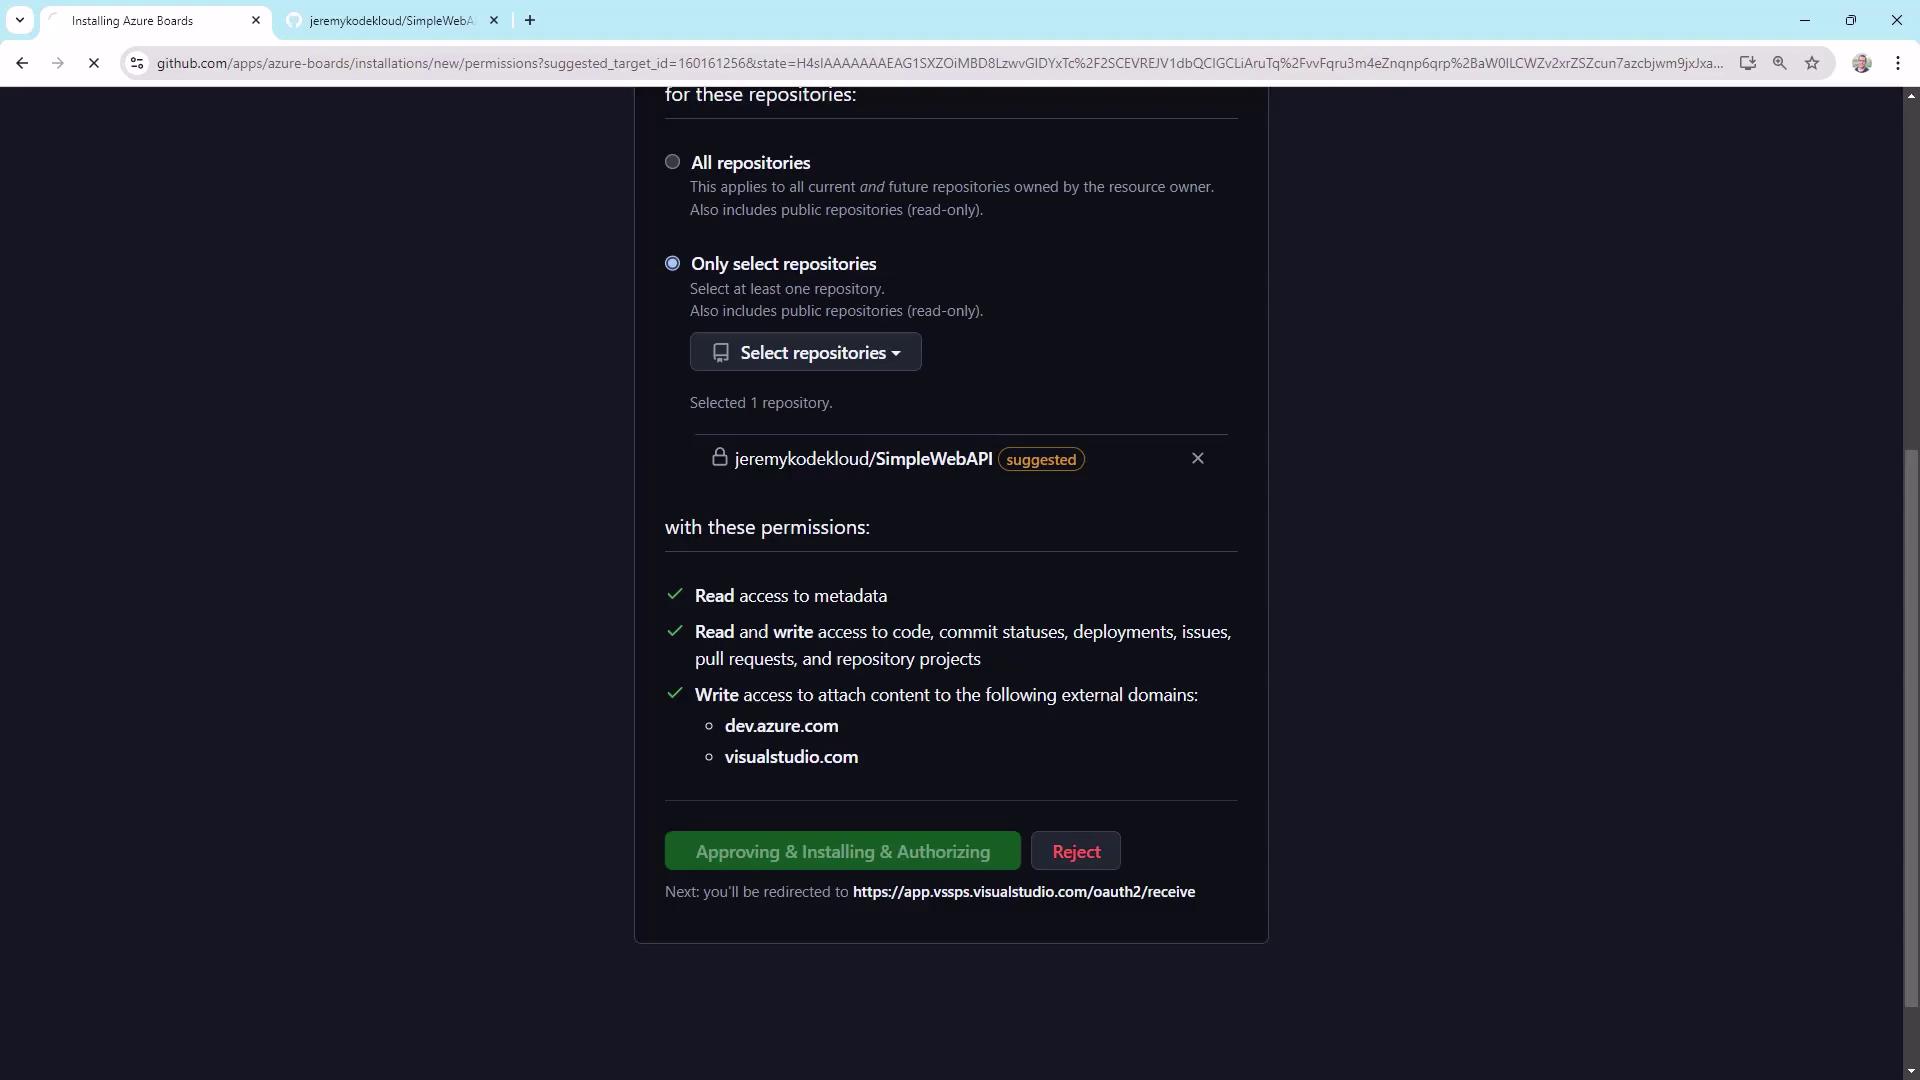Screen dimensions: 1920x1080
Task: Open the zoom magnifier in the address bar
Action: 1780,63
